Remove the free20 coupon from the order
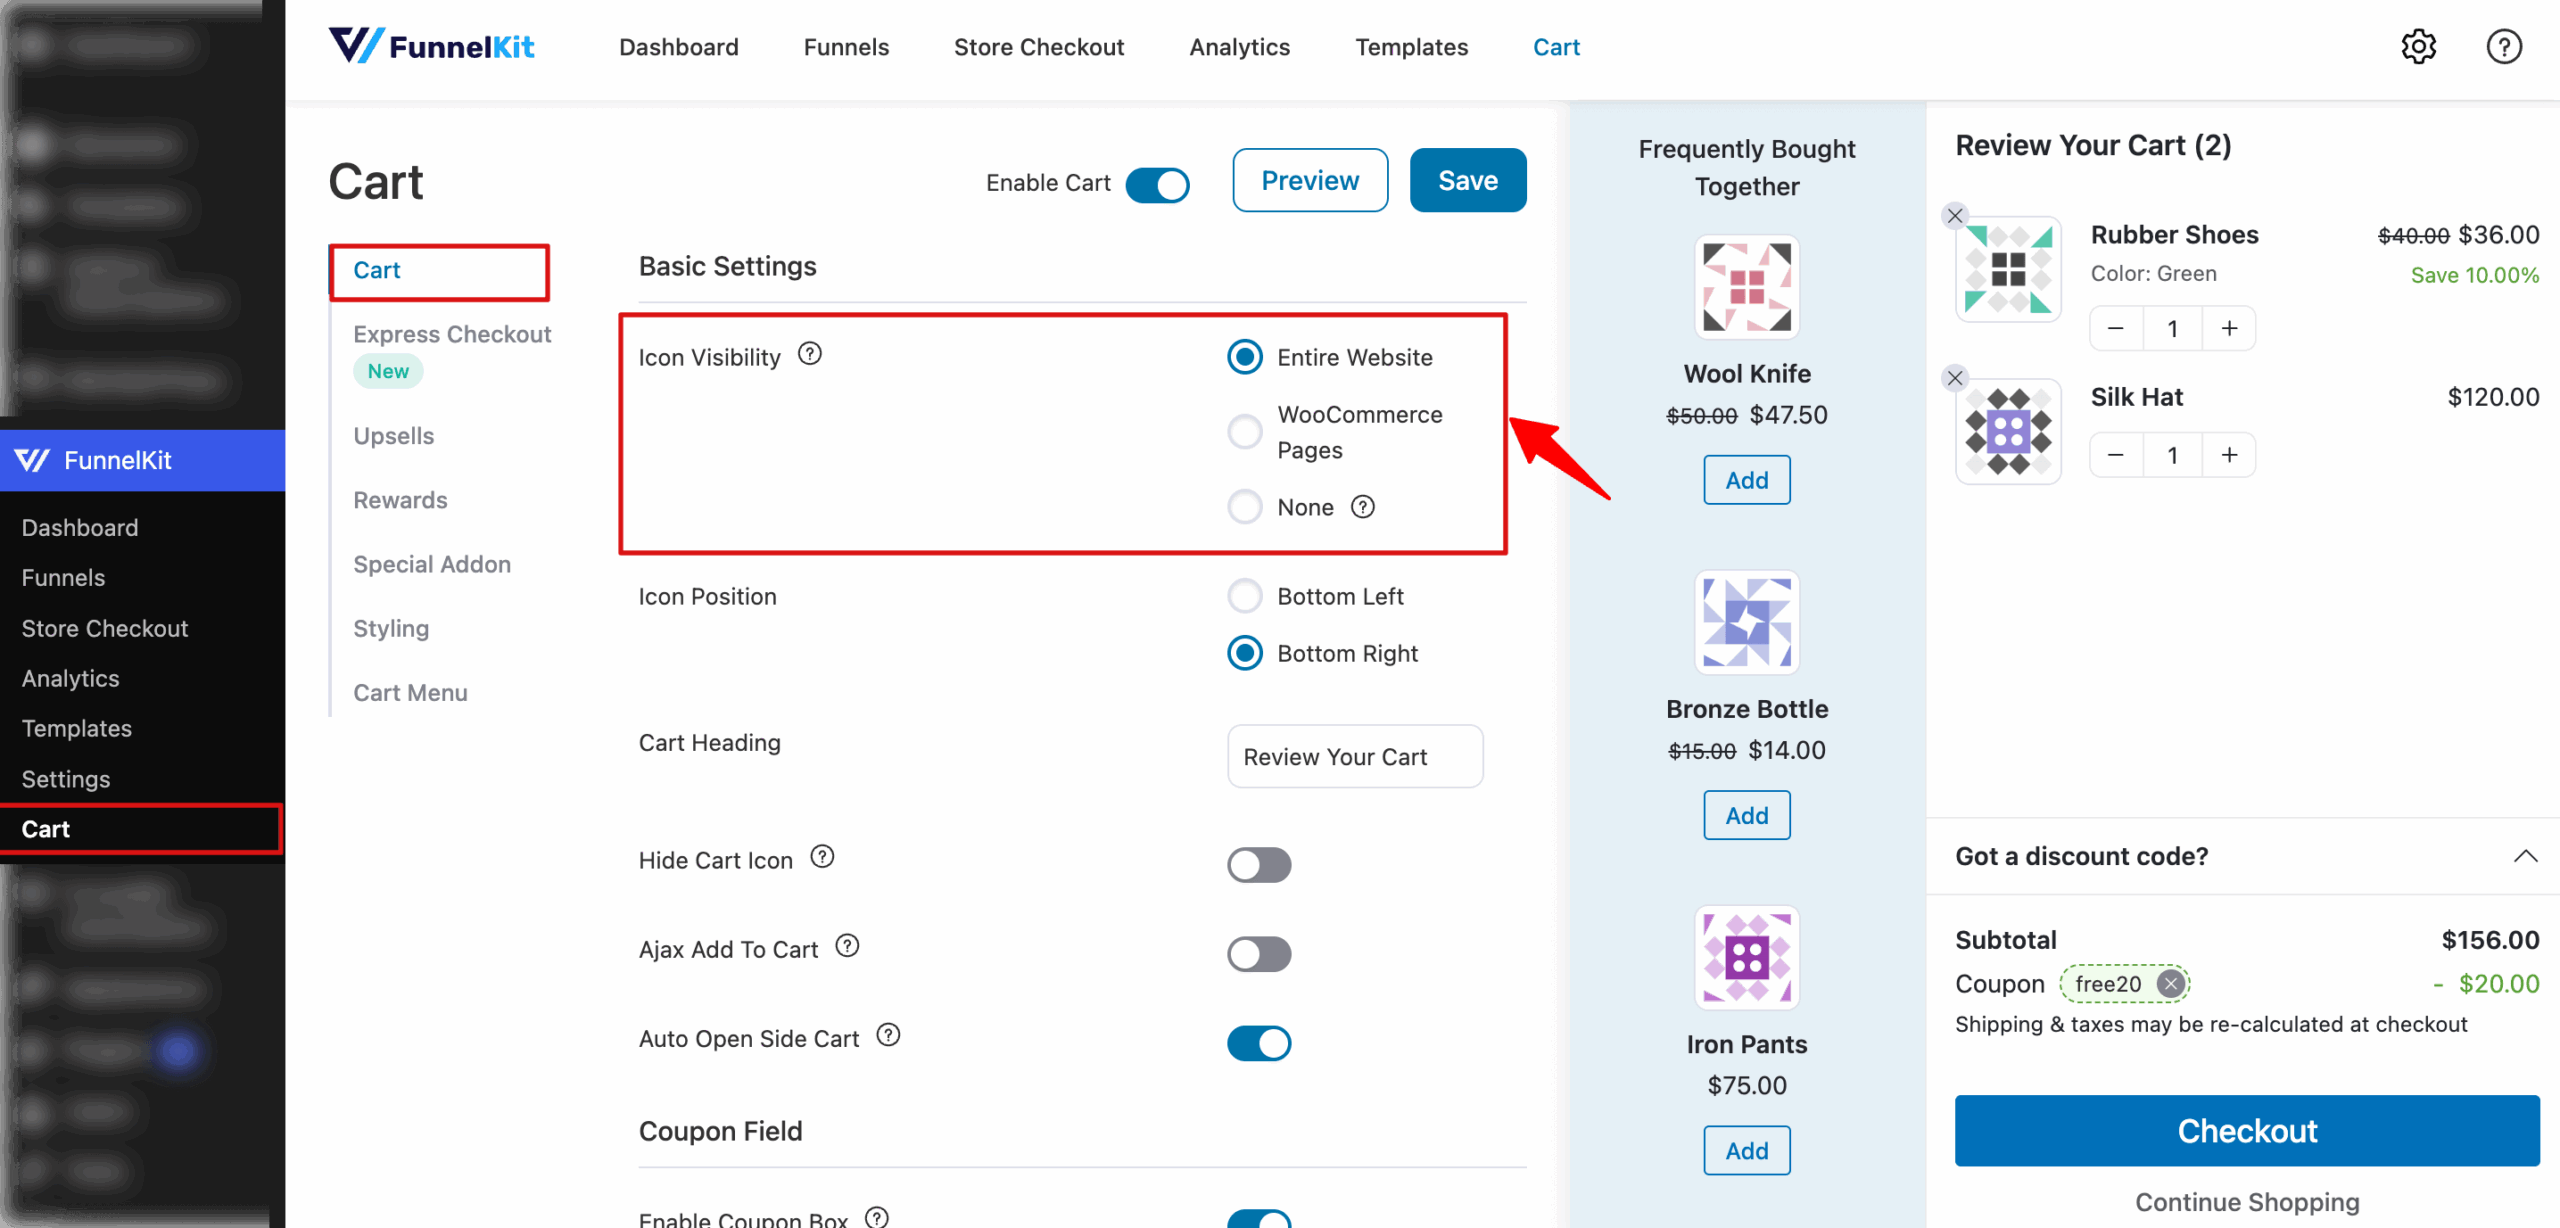2560x1228 pixels. (x=2171, y=983)
